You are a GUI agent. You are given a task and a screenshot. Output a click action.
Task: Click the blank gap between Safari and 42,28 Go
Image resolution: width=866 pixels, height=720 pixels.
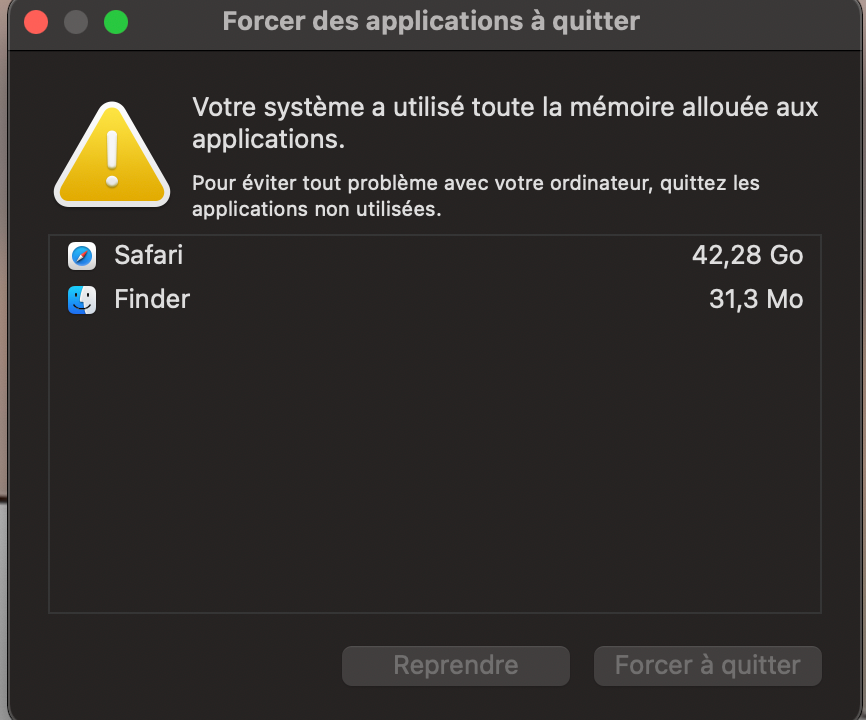[430, 256]
